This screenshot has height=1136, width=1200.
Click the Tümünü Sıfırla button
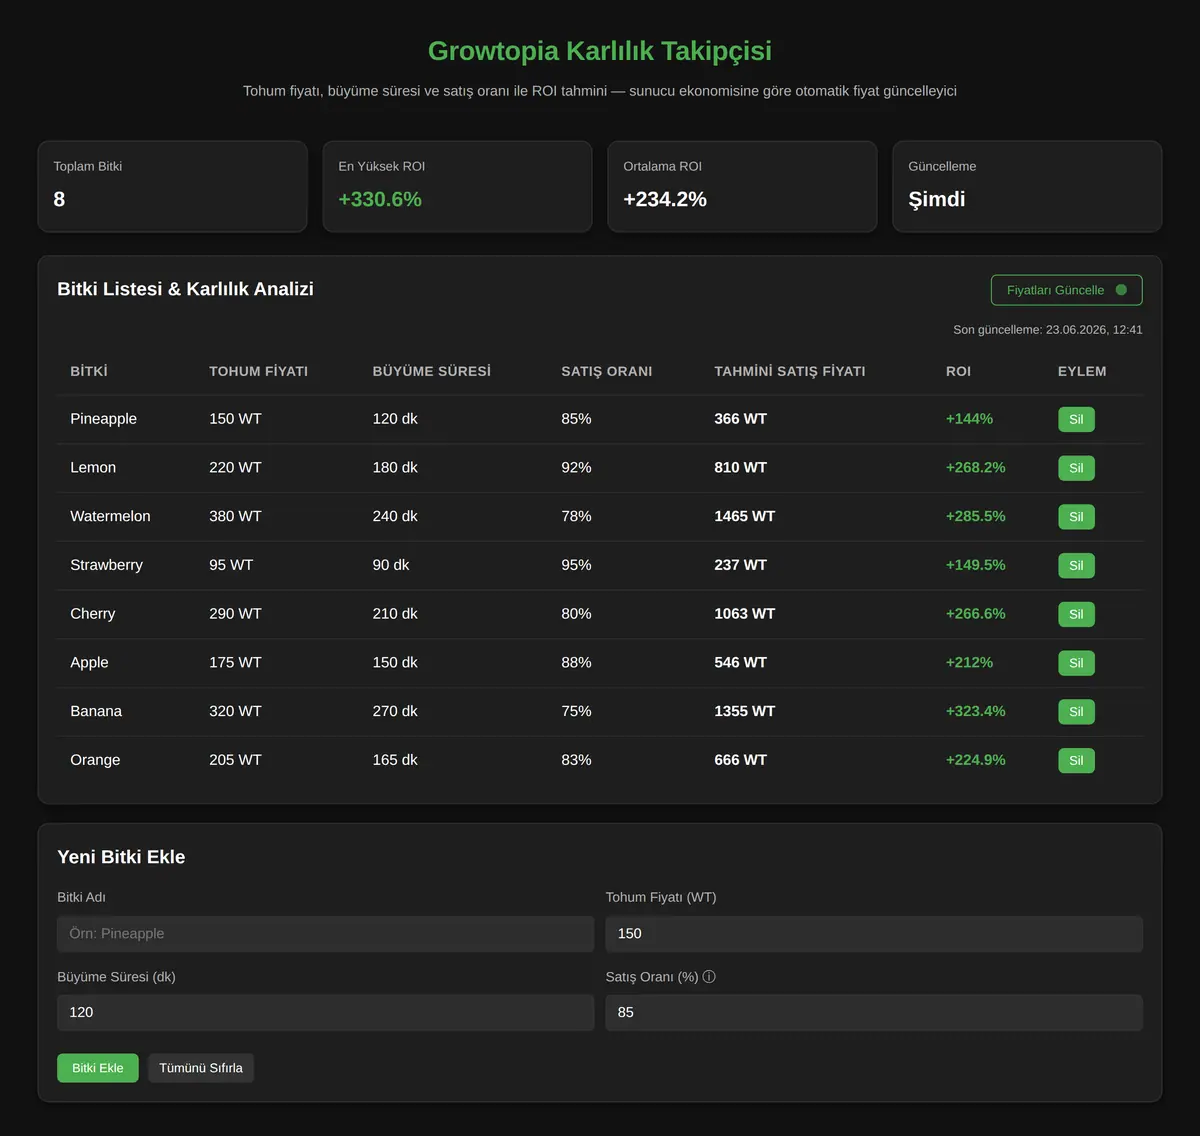click(x=201, y=1068)
